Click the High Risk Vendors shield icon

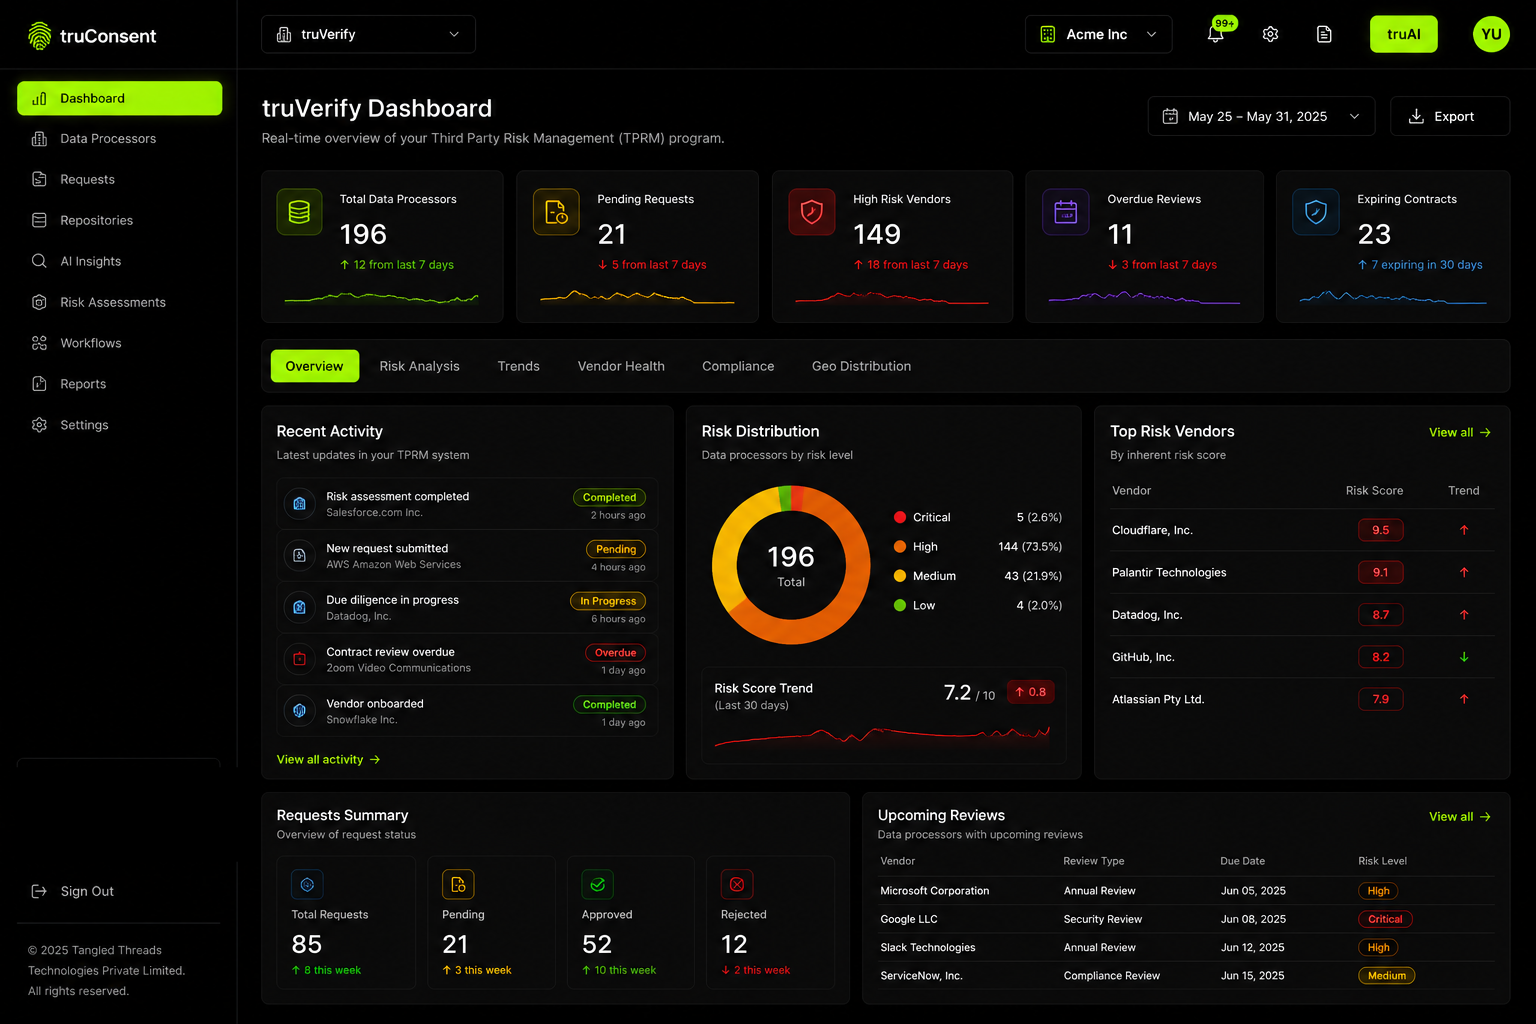(812, 212)
